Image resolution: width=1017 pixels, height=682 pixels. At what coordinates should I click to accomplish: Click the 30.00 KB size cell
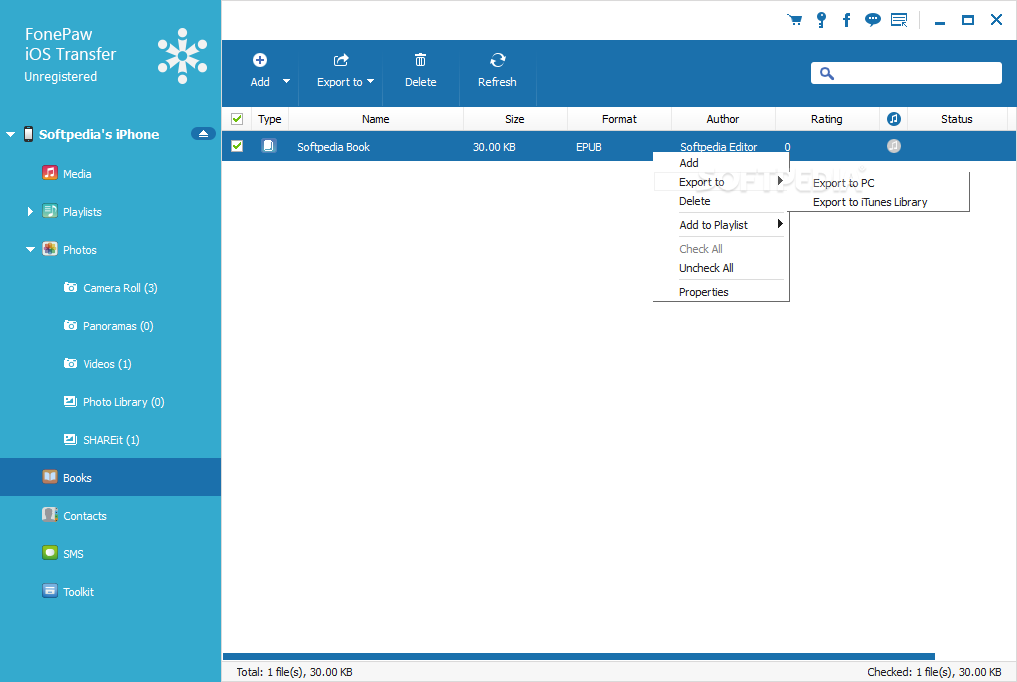click(x=494, y=147)
